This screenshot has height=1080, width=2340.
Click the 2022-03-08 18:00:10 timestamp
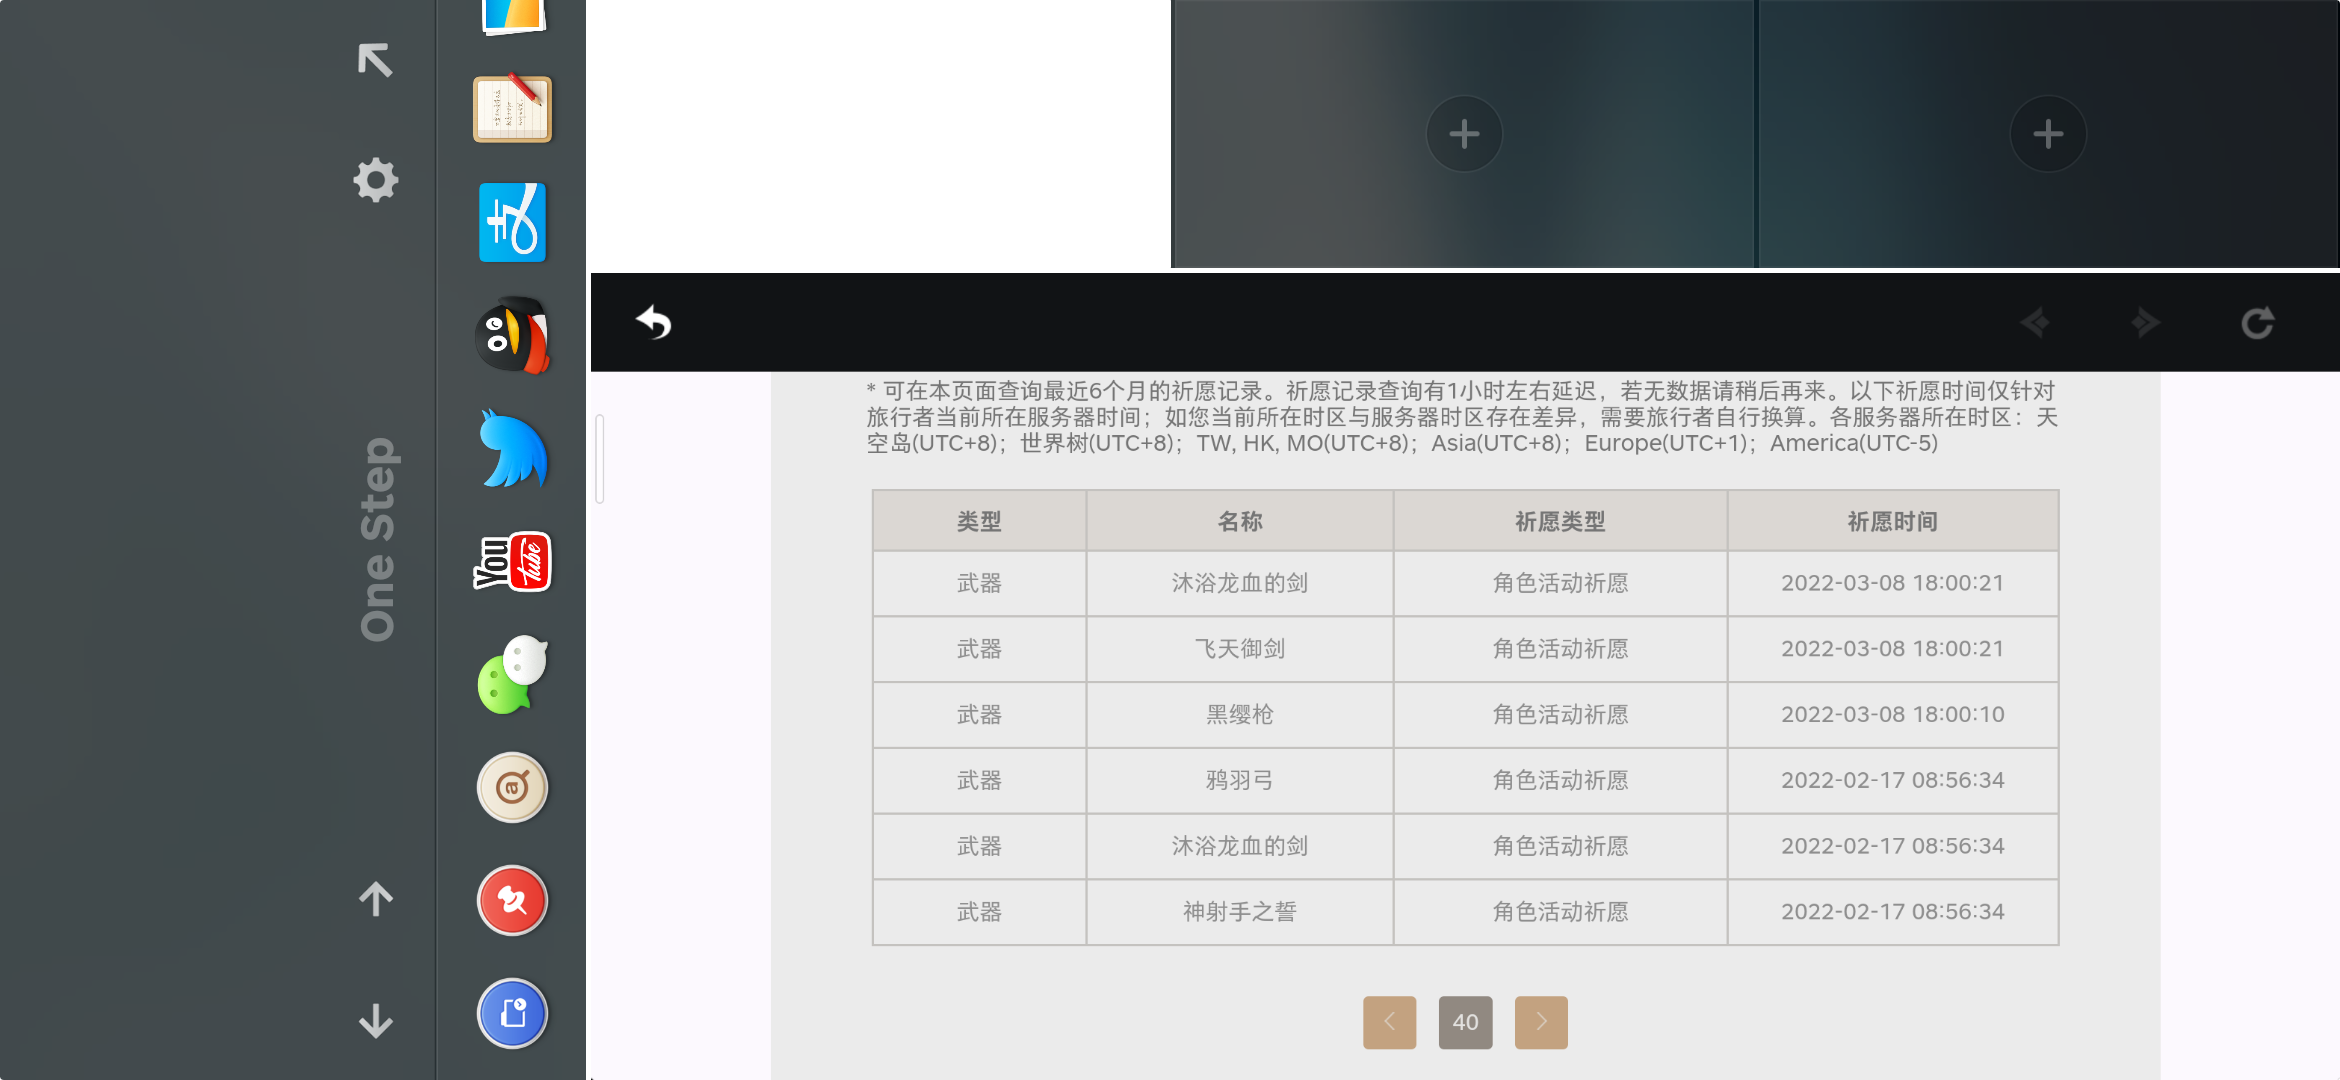tap(1892, 715)
